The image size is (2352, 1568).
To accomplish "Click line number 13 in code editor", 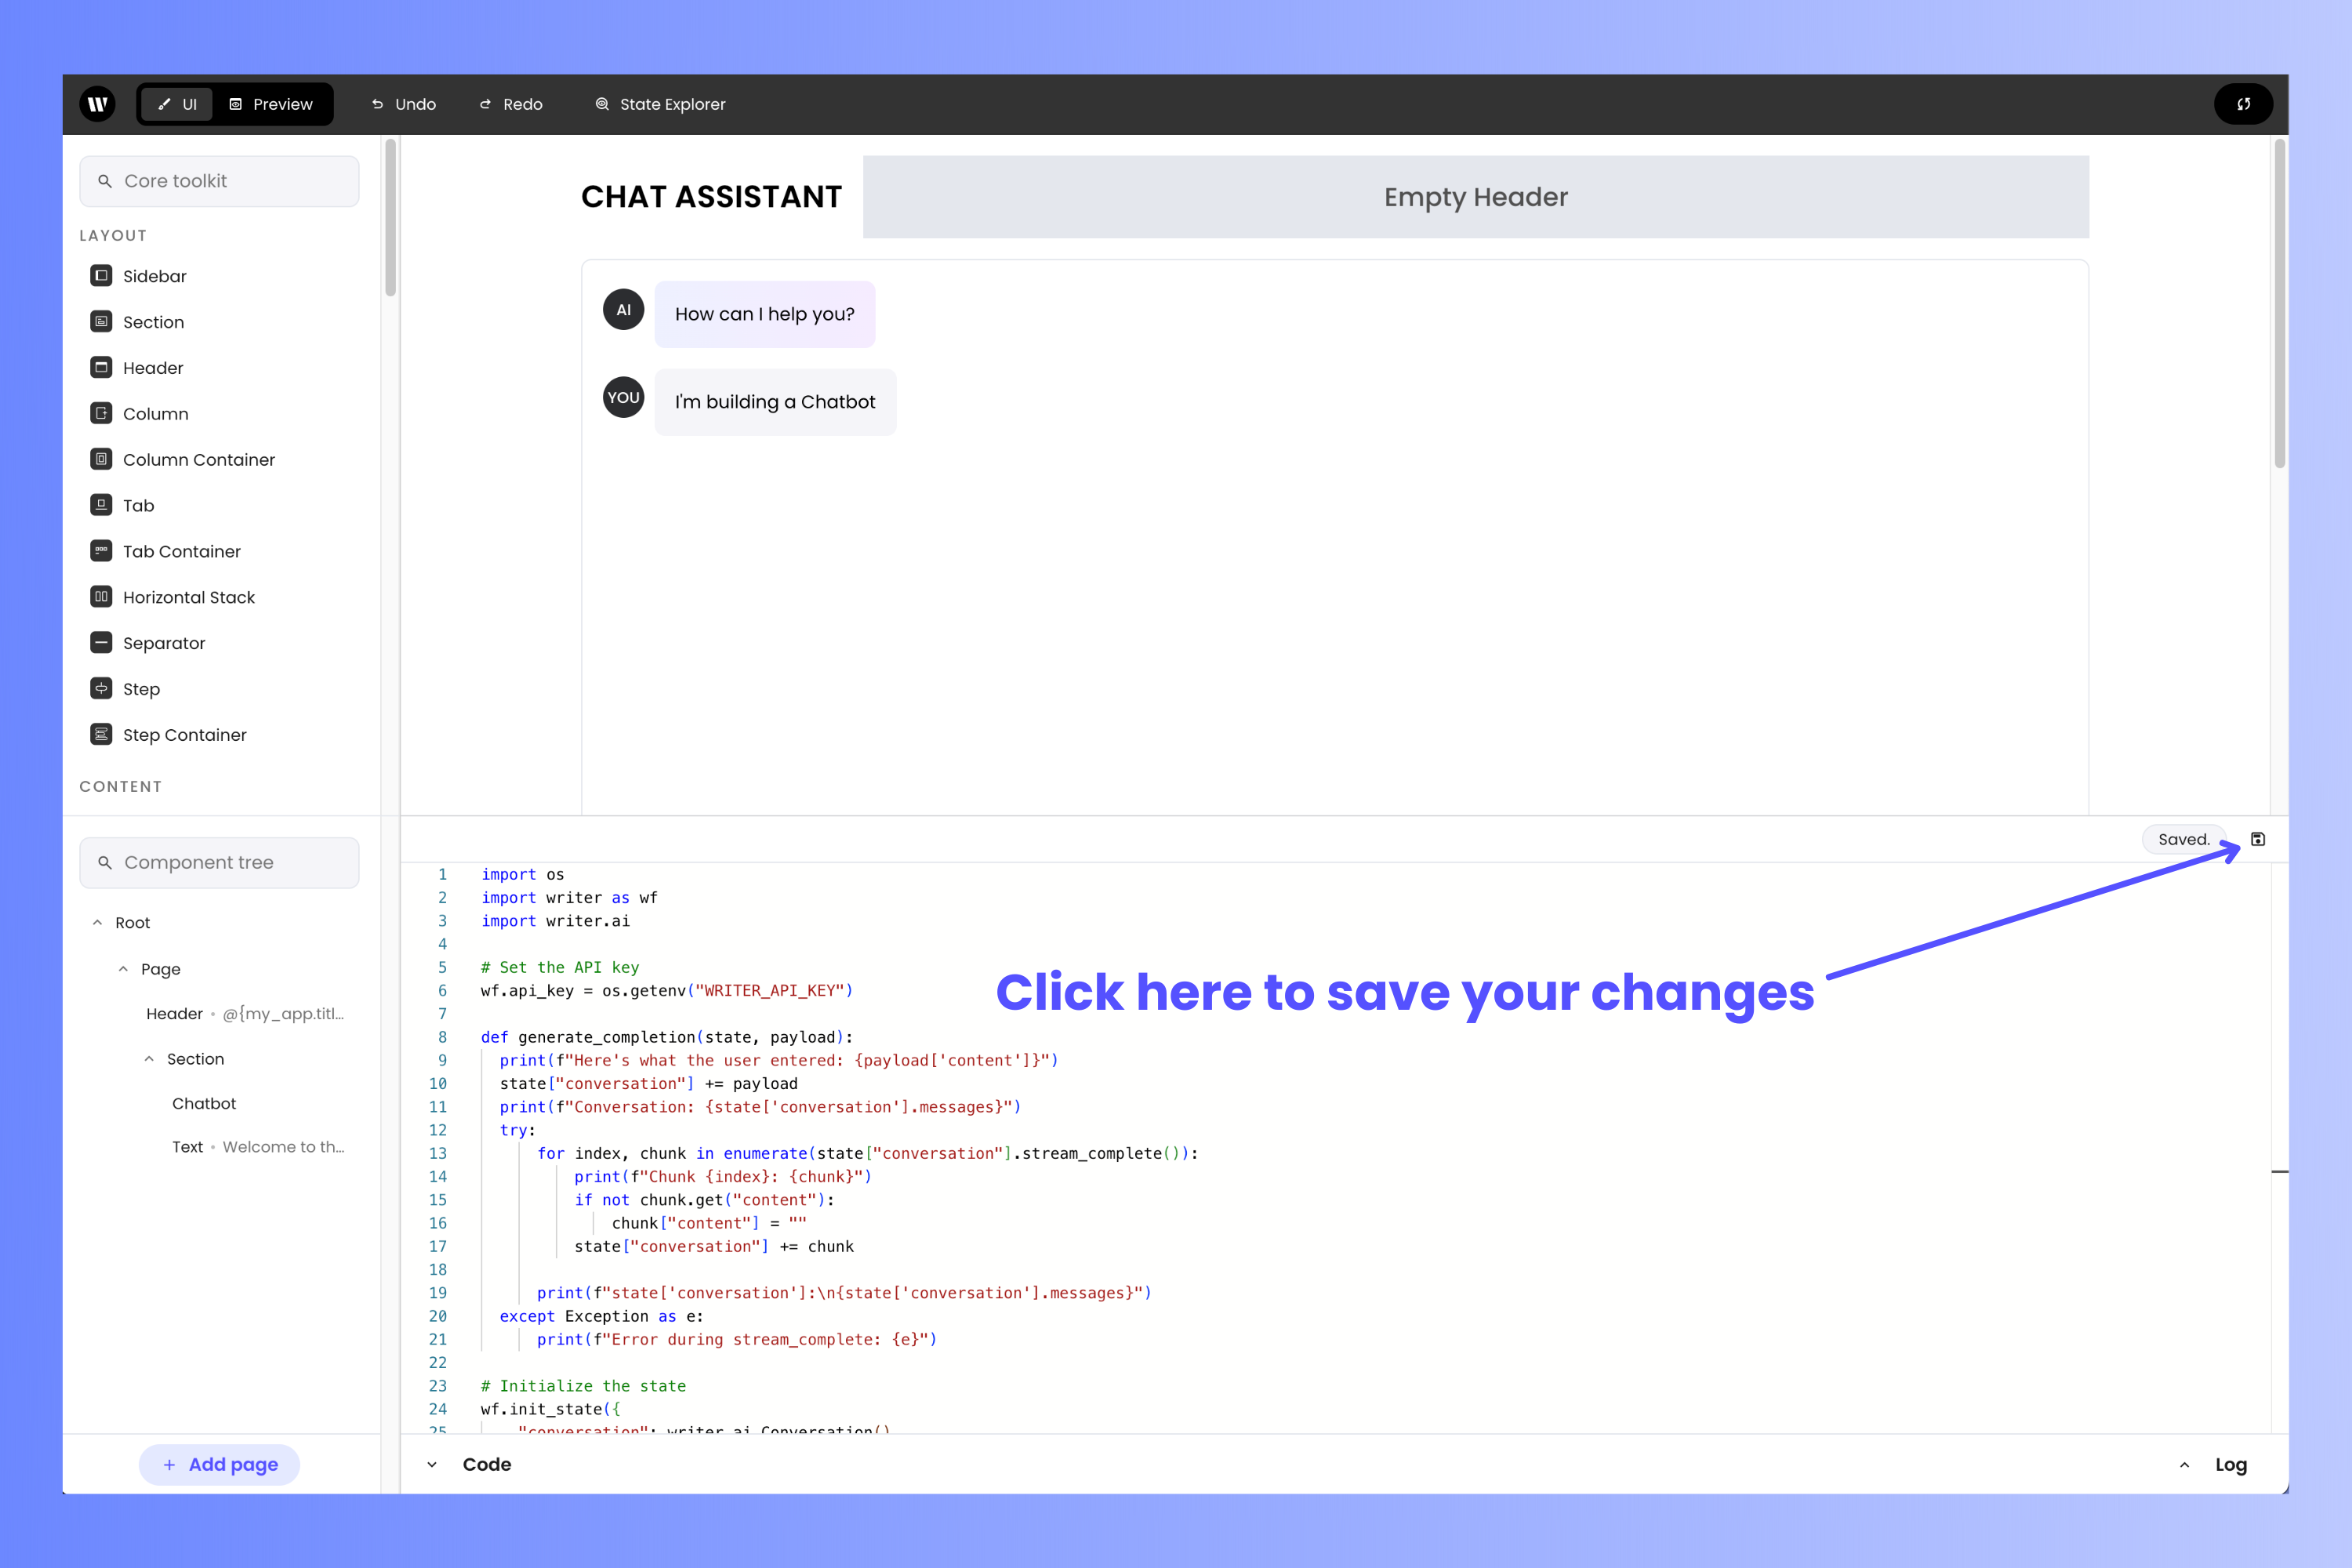I will pyautogui.click(x=438, y=1153).
